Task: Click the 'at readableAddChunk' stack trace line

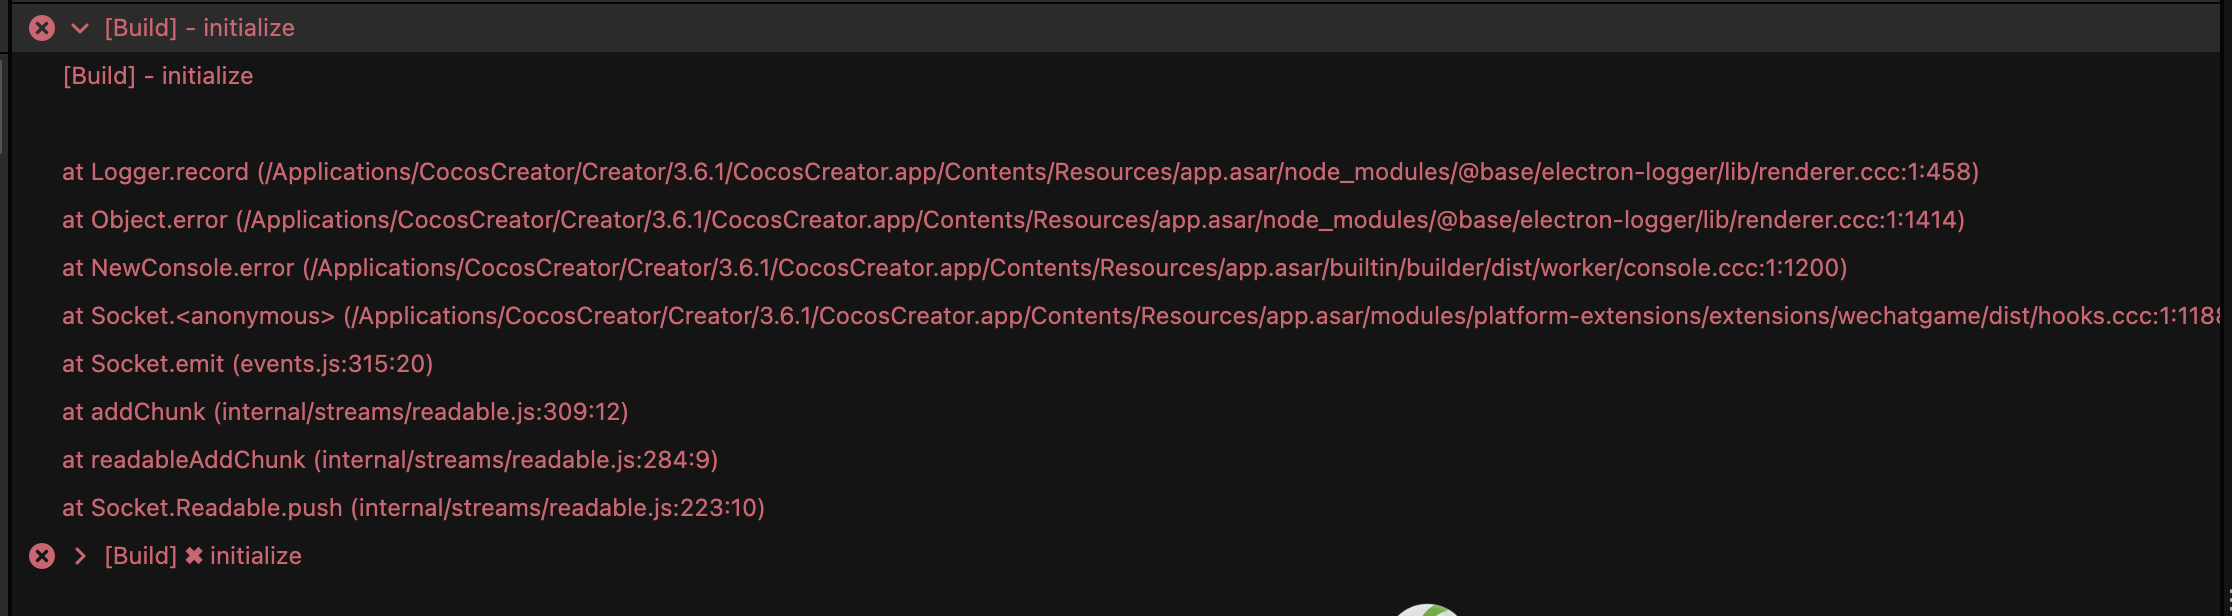Action: 390,460
